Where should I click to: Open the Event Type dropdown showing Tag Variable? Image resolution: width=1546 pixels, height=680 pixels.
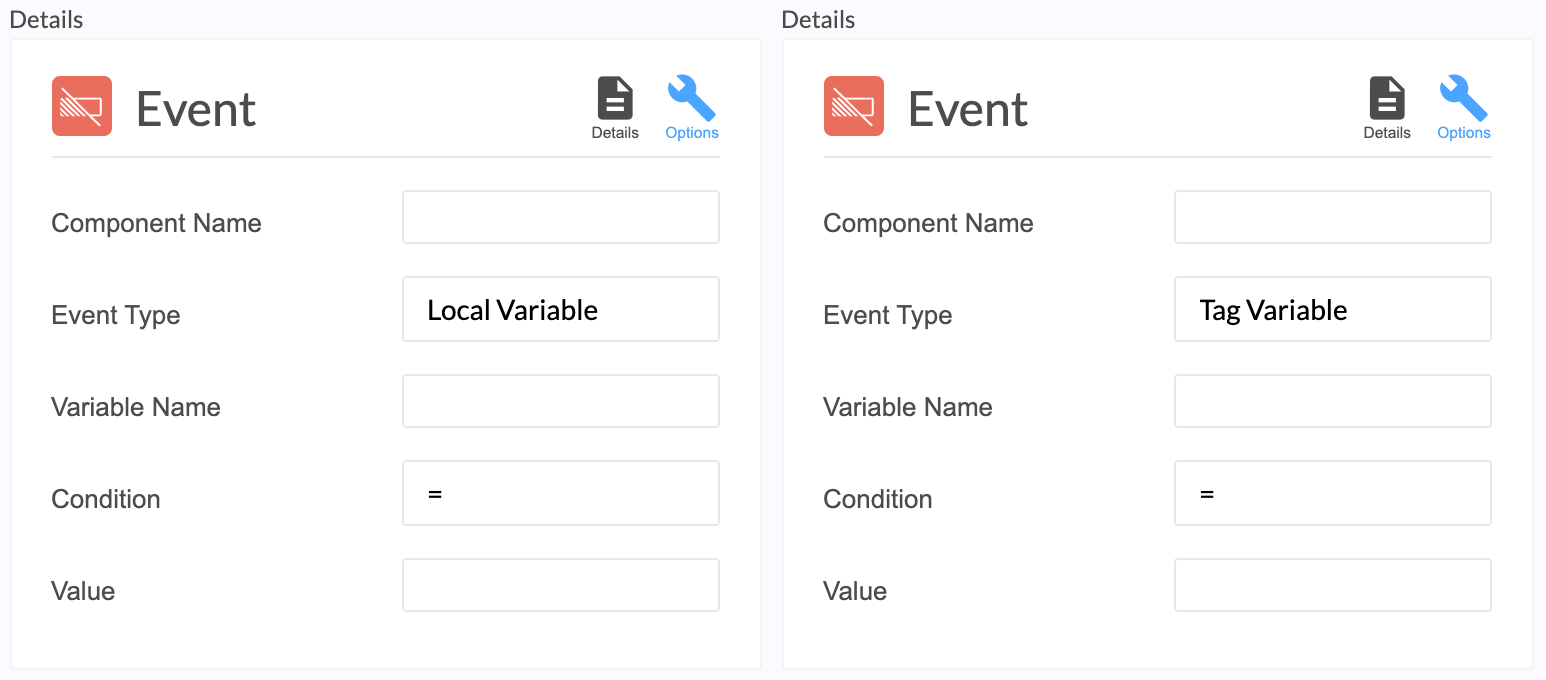pyautogui.click(x=1333, y=309)
